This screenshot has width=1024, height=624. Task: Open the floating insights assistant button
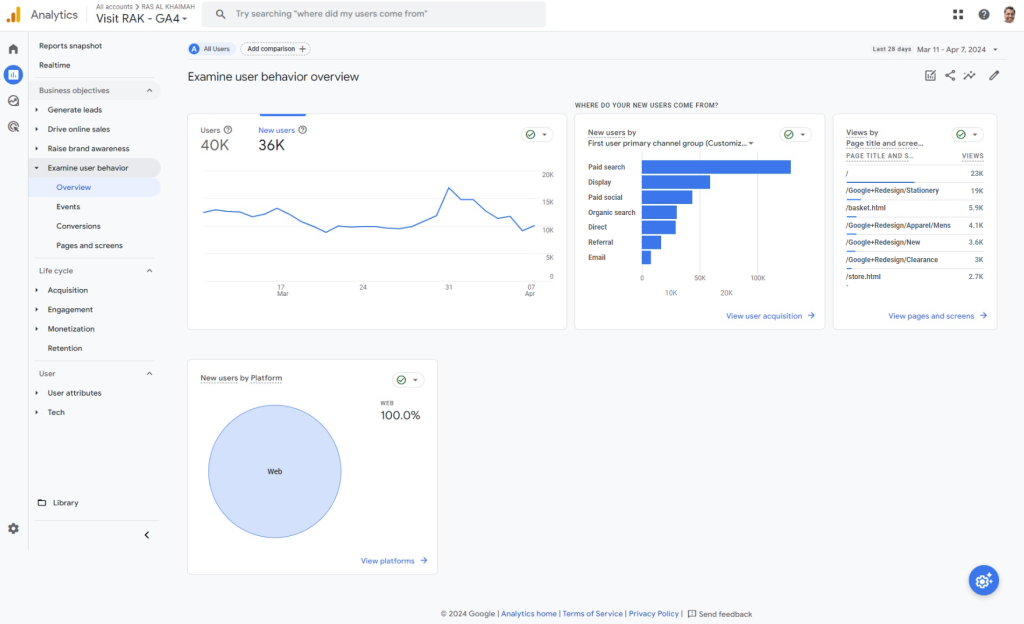click(984, 580)
